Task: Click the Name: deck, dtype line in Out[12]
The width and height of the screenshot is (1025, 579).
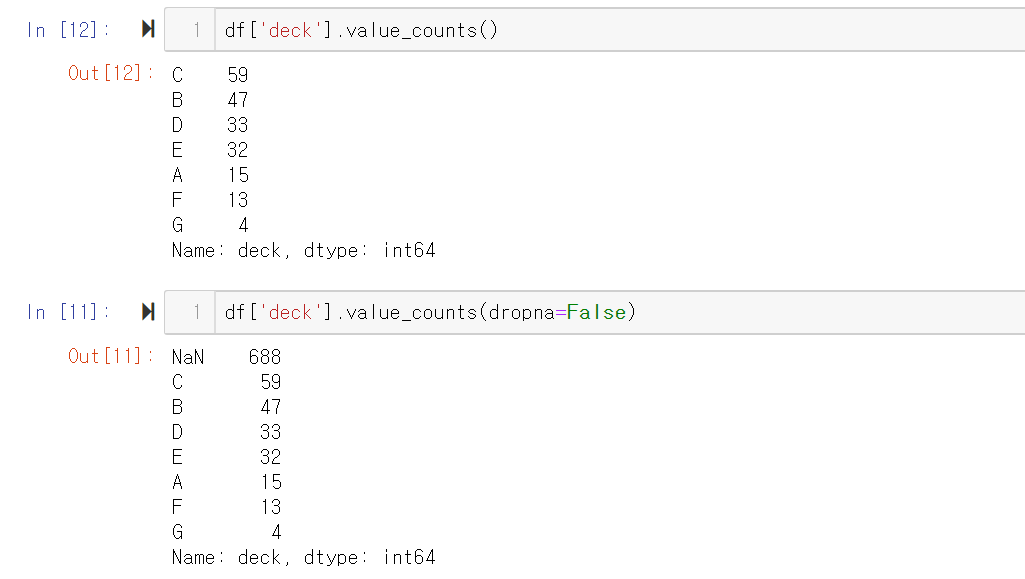Action: [x=303, y=250]
